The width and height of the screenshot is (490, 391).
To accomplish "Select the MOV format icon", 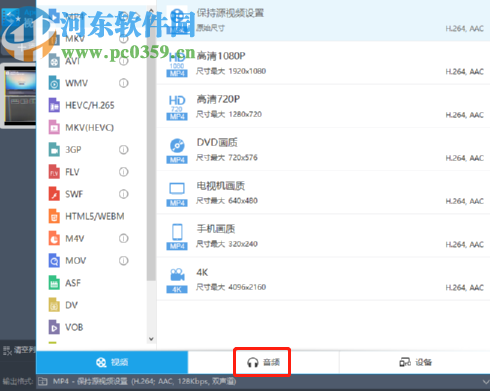I will point(54,260).
